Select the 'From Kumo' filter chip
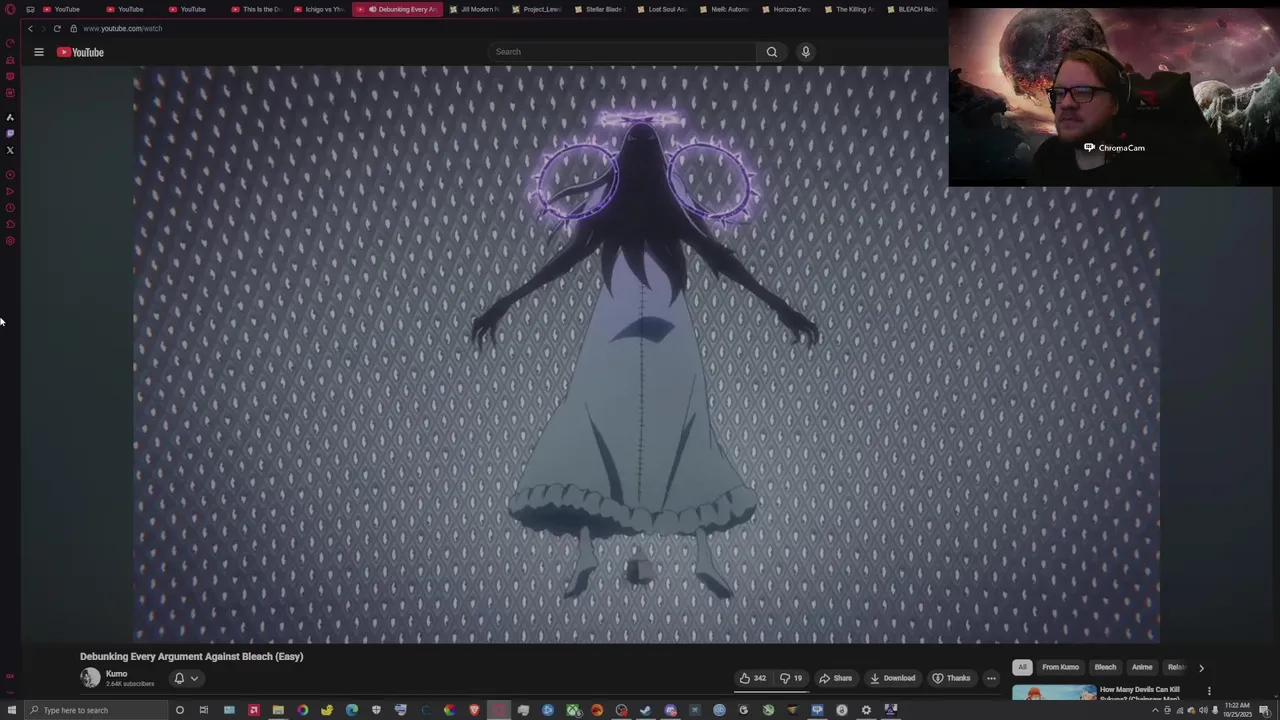The height and width of the screenshot is (720, 1280). pyautogui.click(x=1060, y=667)
